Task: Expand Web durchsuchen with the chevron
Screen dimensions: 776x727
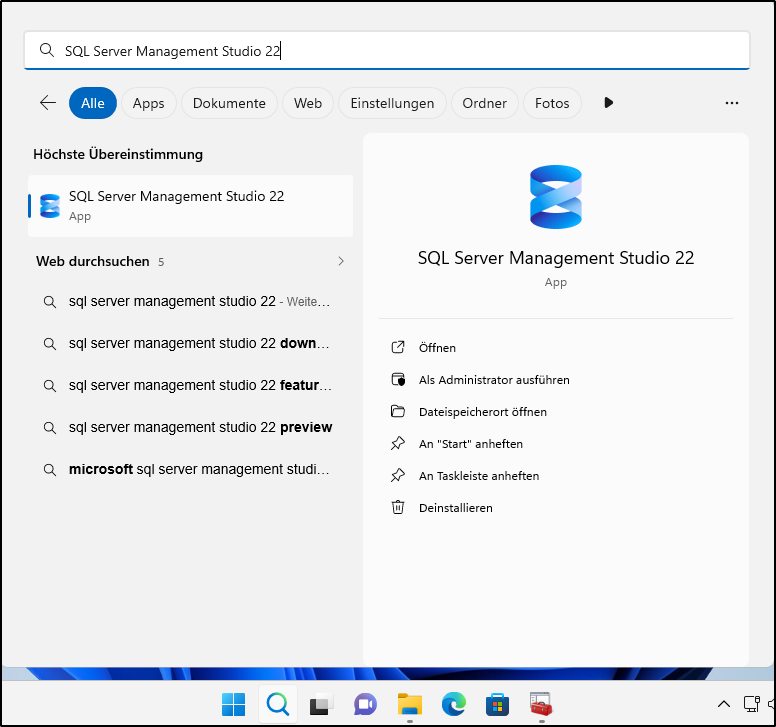Action: (341, 261)
